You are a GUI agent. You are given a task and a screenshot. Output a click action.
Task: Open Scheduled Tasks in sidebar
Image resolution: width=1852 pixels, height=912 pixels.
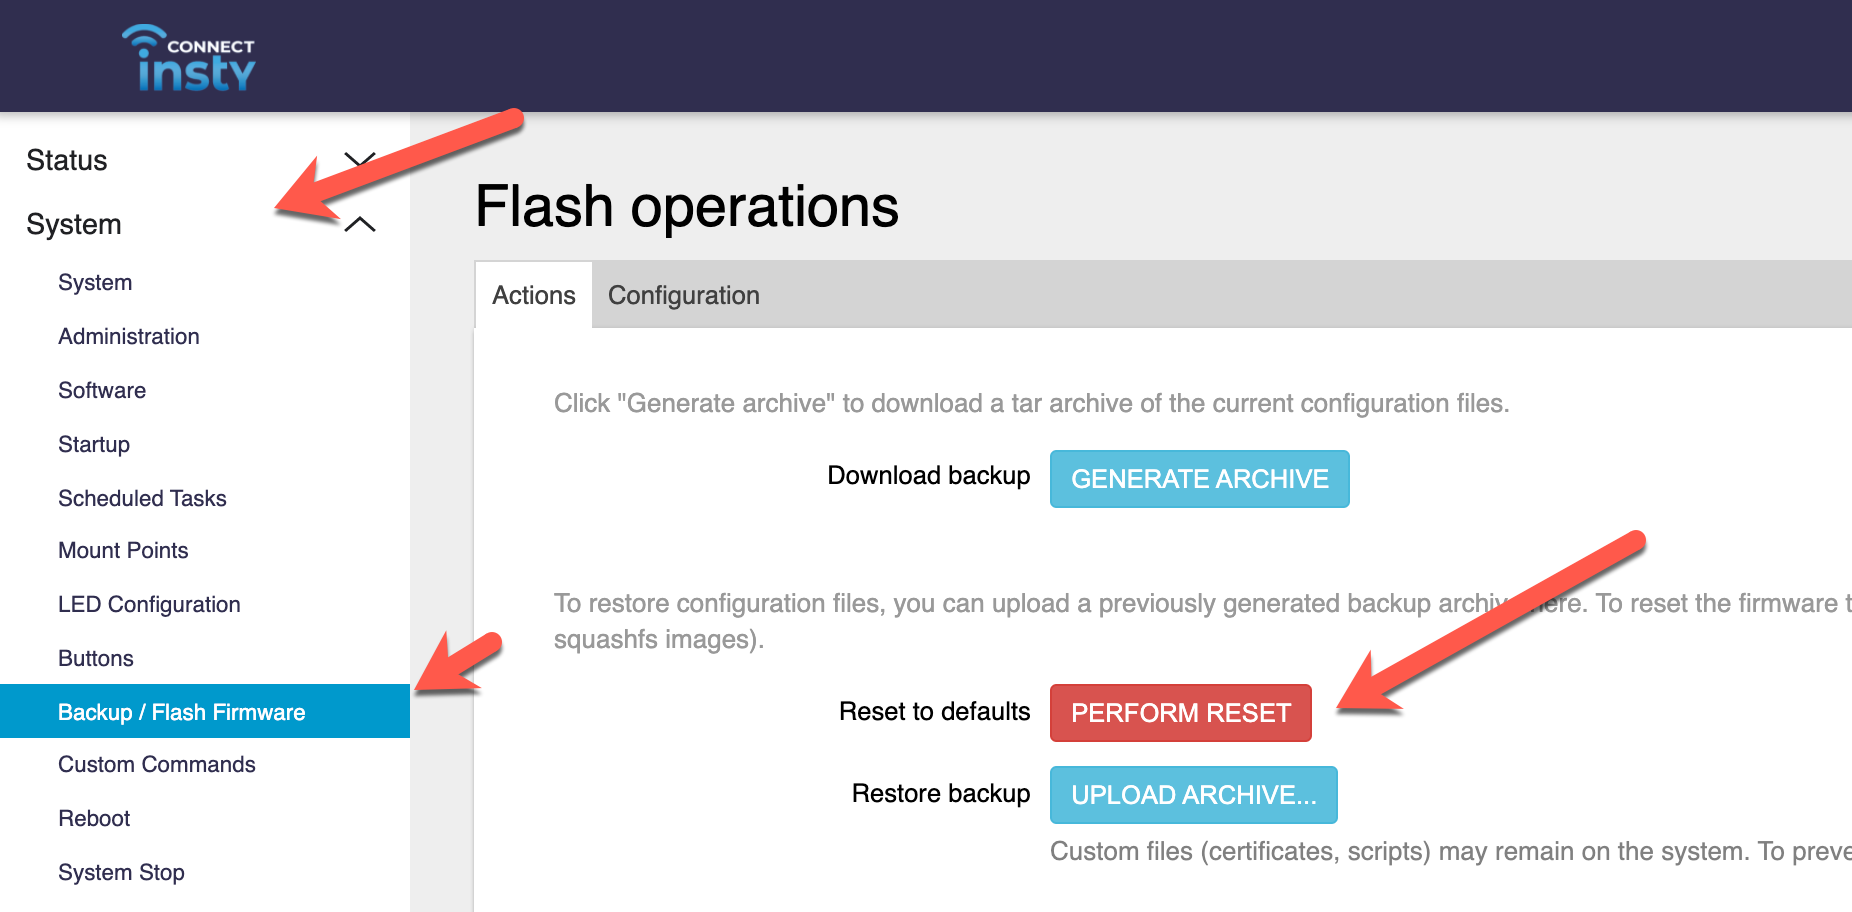[x=142, y=498]
